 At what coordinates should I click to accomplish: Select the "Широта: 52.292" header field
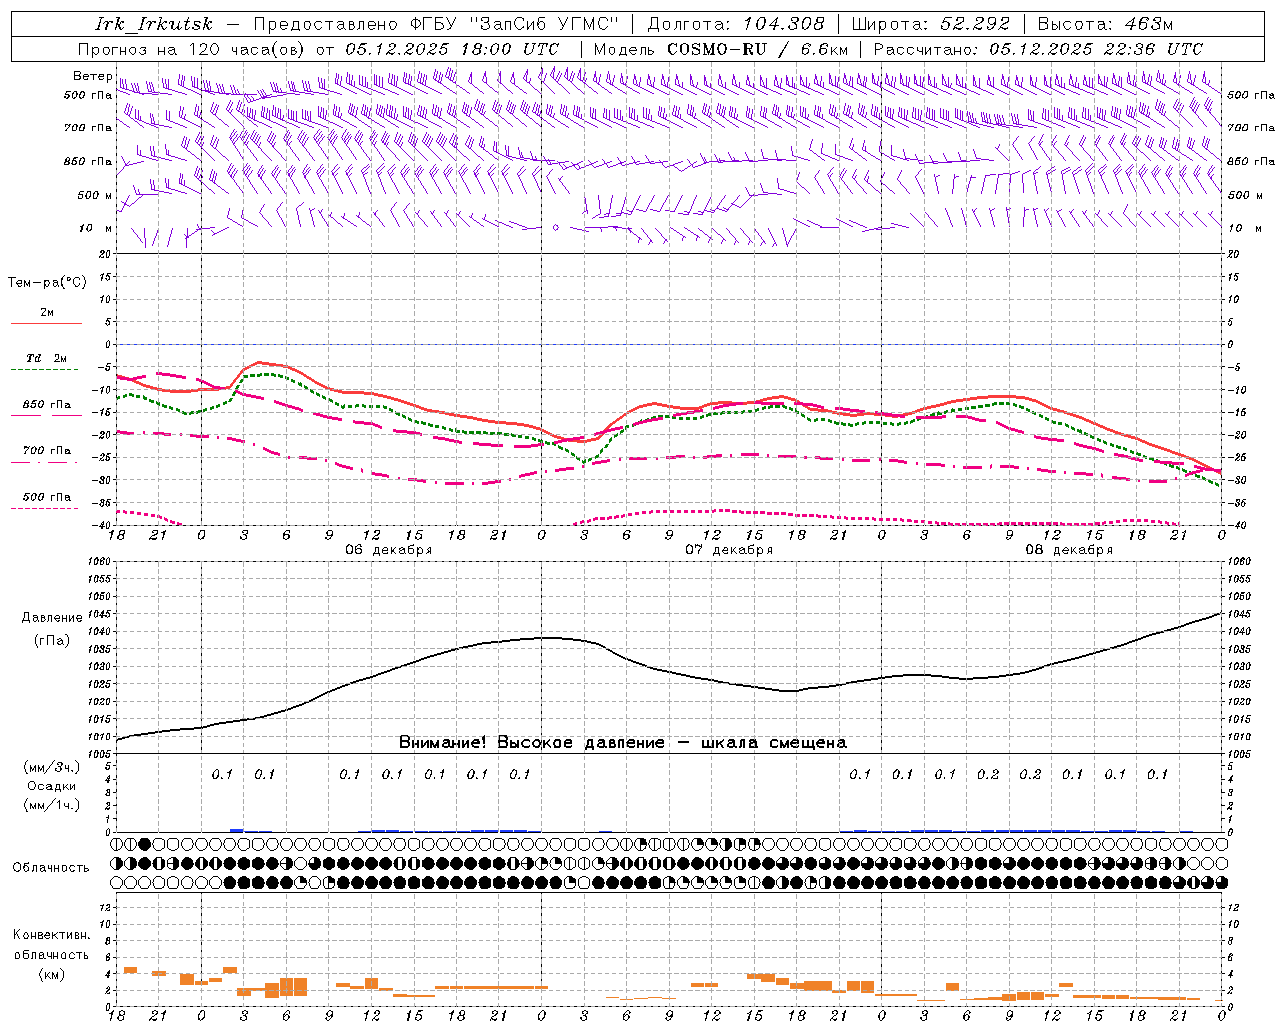click(931, 24)
